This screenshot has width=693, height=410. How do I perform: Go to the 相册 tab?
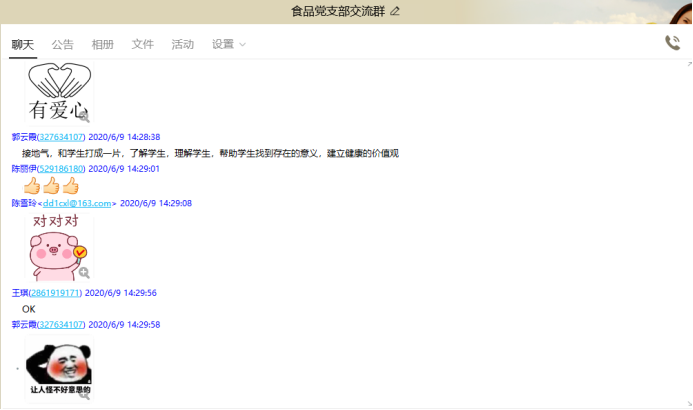(102, 45)
